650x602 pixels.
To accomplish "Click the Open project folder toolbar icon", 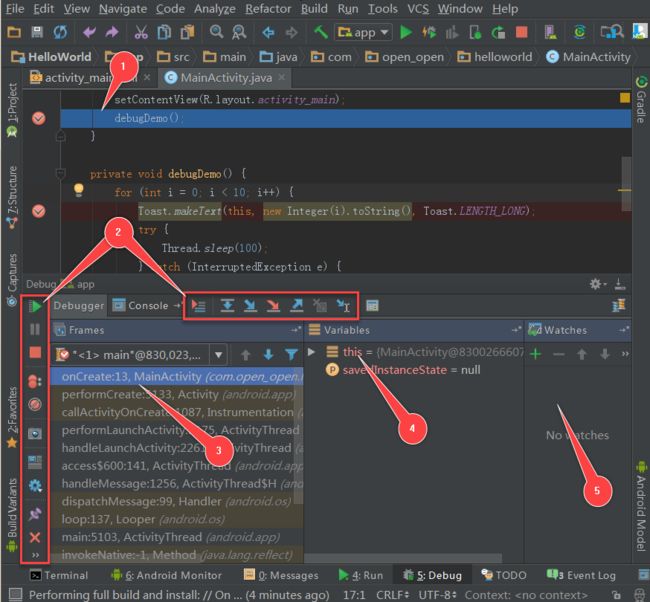I will tap(14, 32).
